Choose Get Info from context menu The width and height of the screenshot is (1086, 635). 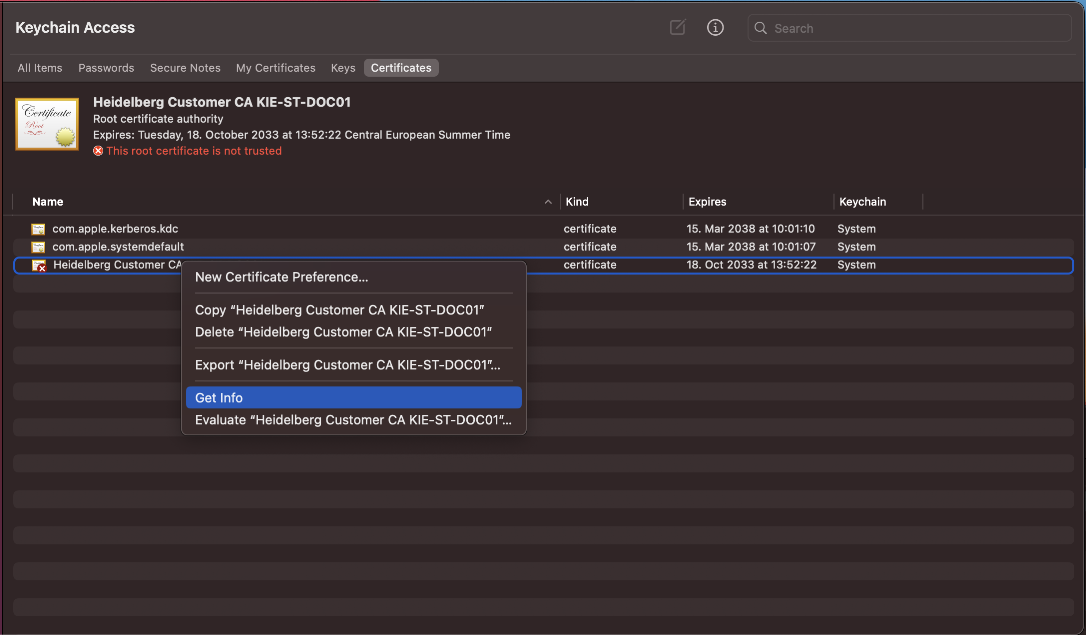click(219, 398)
